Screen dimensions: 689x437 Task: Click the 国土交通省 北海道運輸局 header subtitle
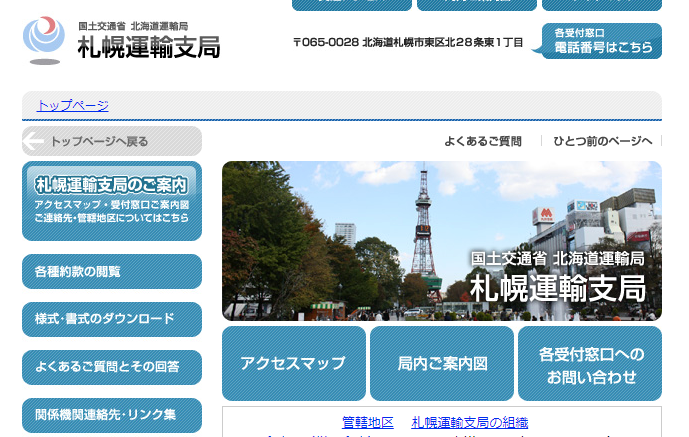point(133,26)
